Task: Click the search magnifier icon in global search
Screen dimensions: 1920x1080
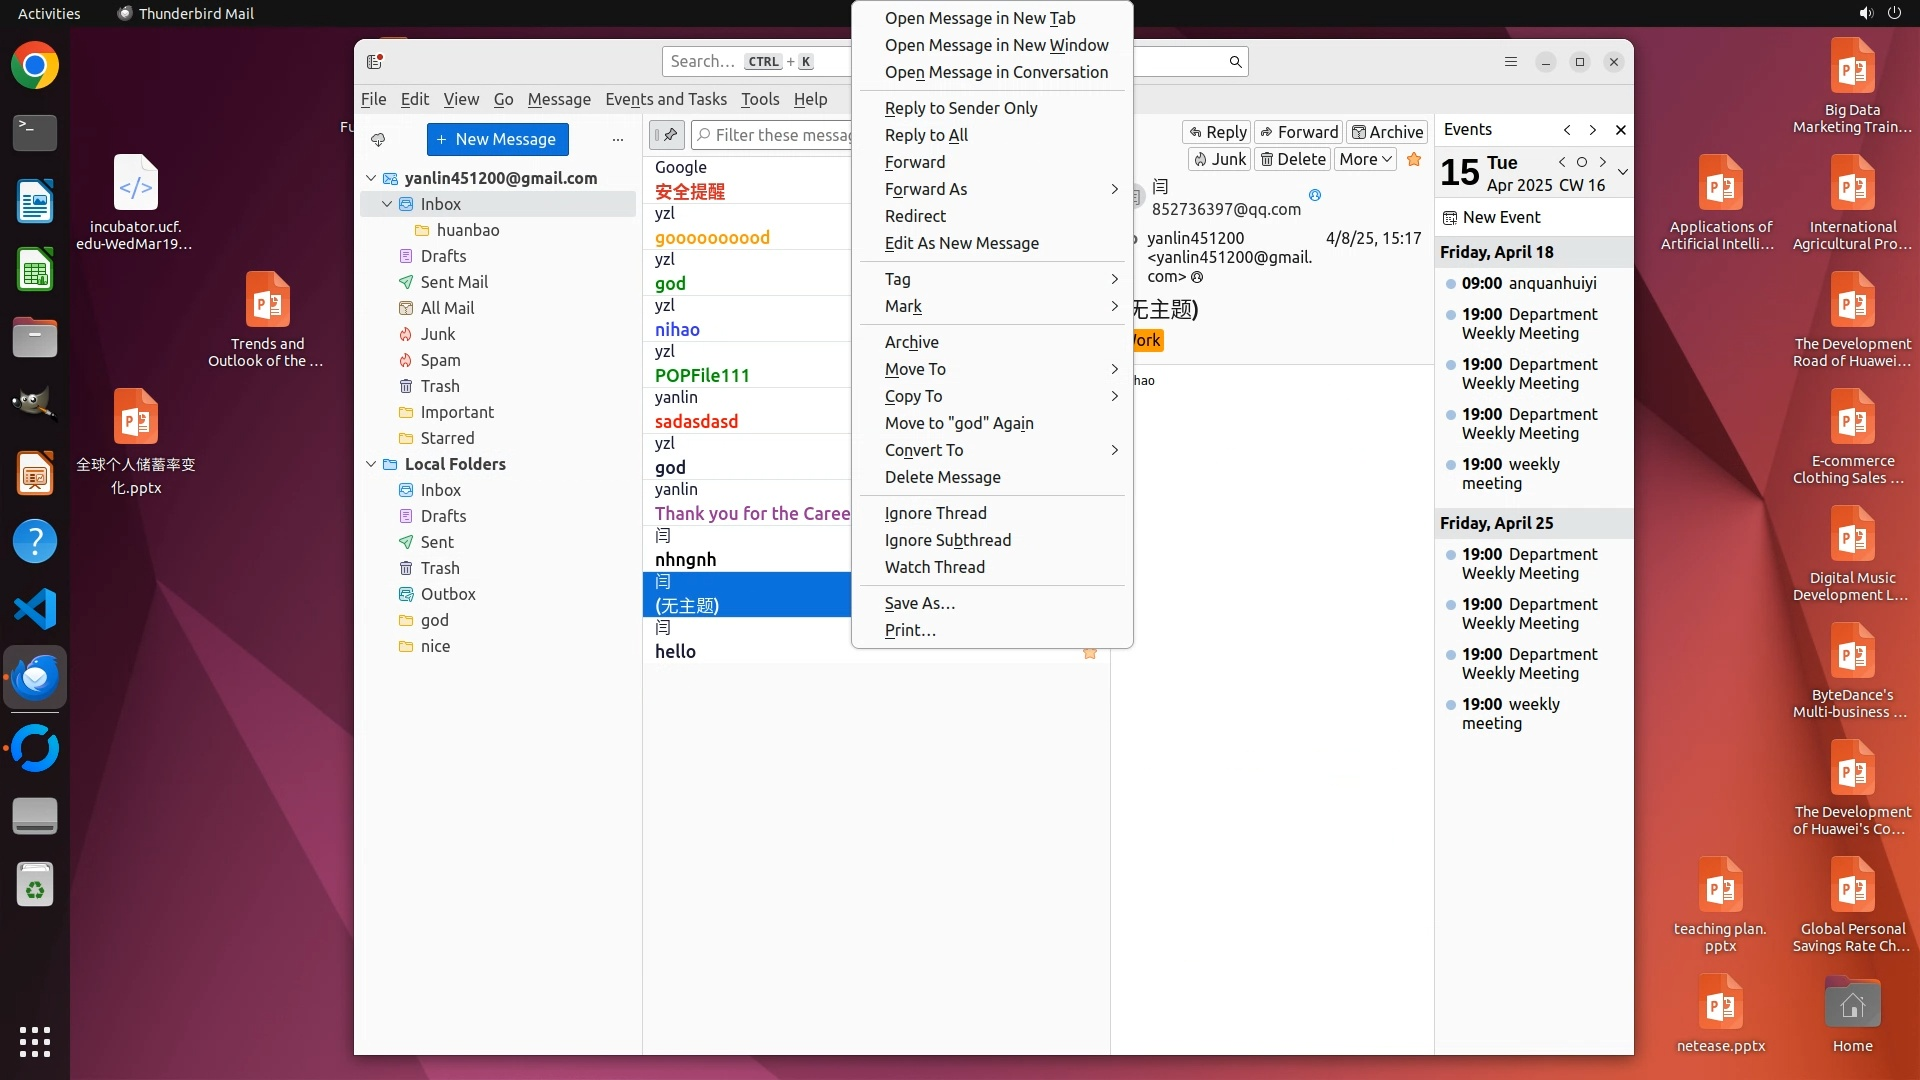Action: (x=1235, y=62)
